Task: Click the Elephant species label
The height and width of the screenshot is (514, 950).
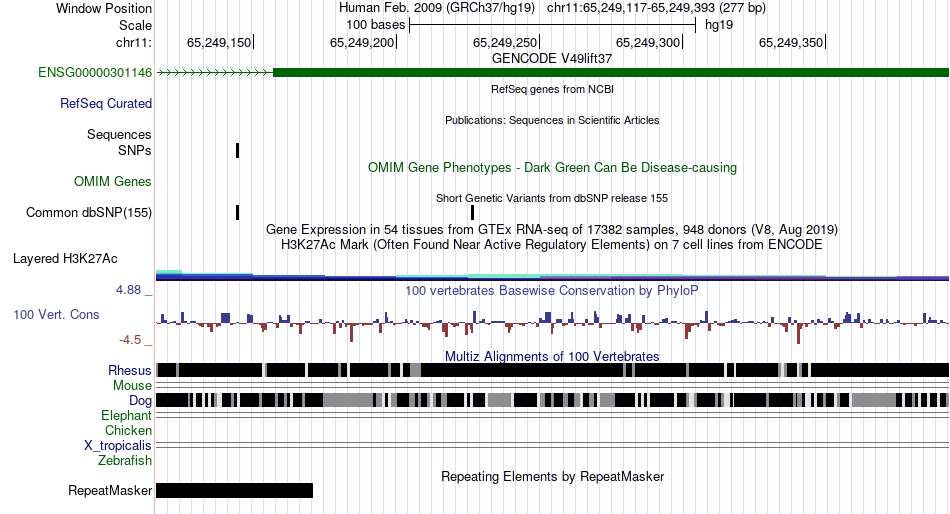Action: tap(126, 416)
